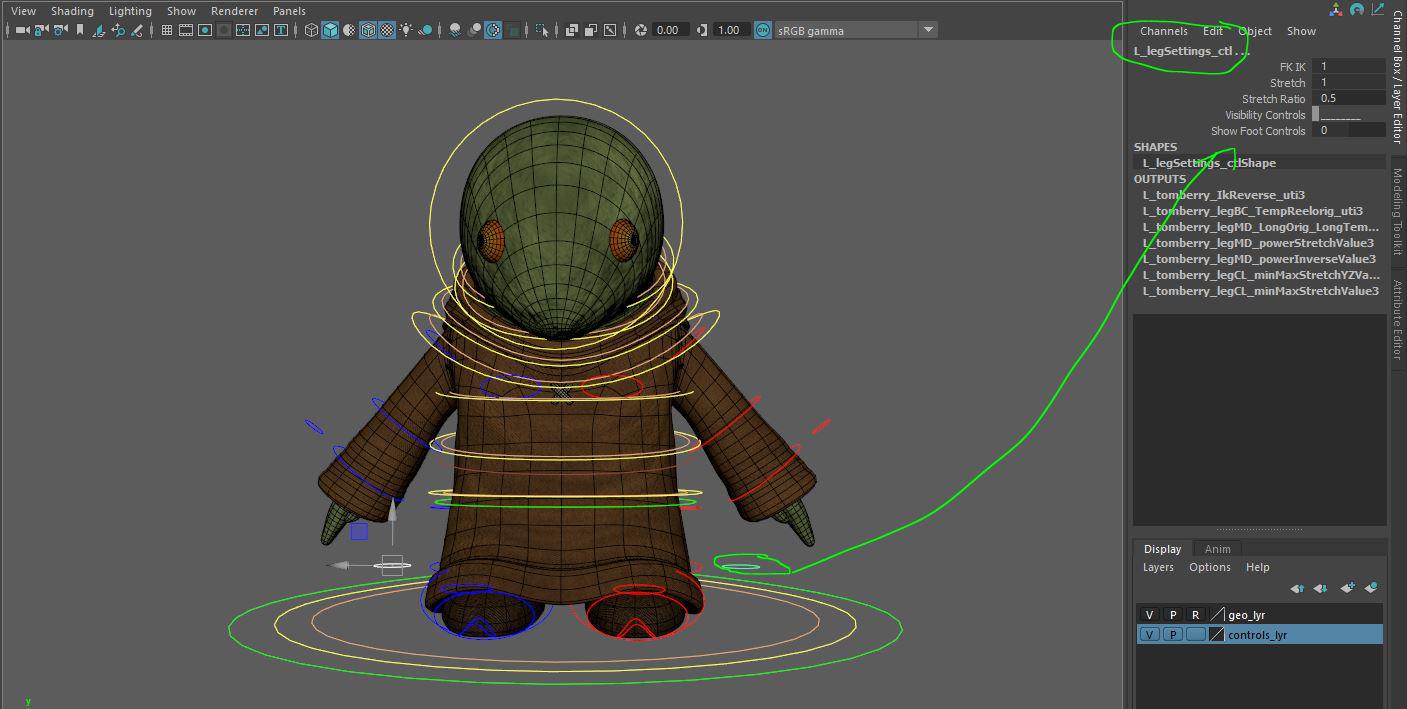Move selected layer up icon
Image resolution: width=1407 pixels, height=709 pixels.
coord(1297,588)
